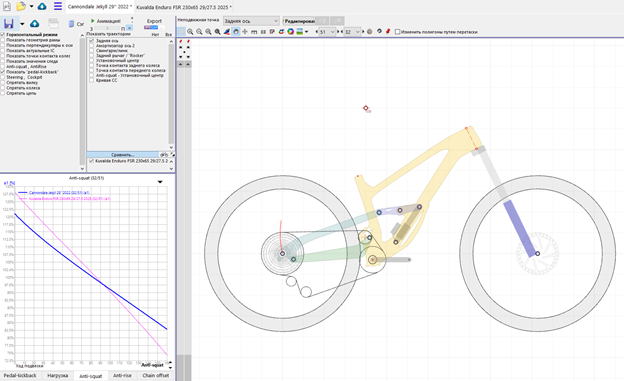Click the cloud upload icon beside save
The width and height of the screenshot is (624, 381).
(x=35, y=24)
